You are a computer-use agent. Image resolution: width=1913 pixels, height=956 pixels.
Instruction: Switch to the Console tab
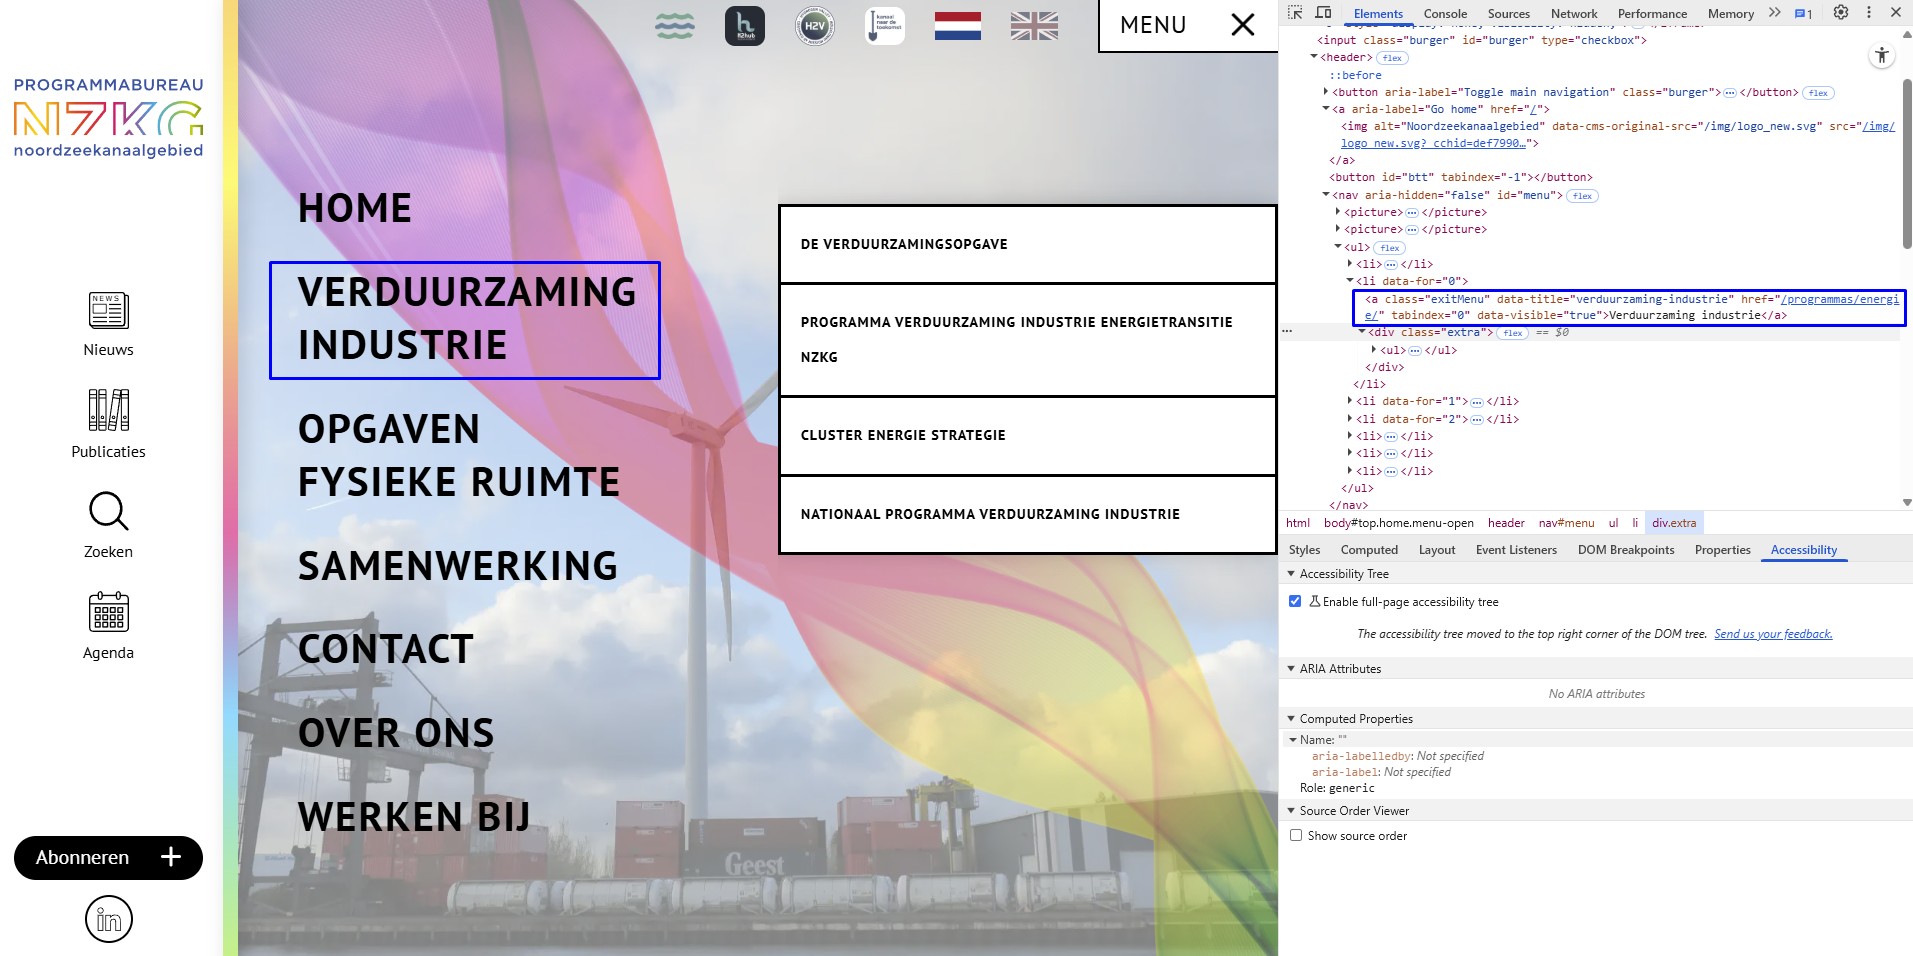(1444, 14)
